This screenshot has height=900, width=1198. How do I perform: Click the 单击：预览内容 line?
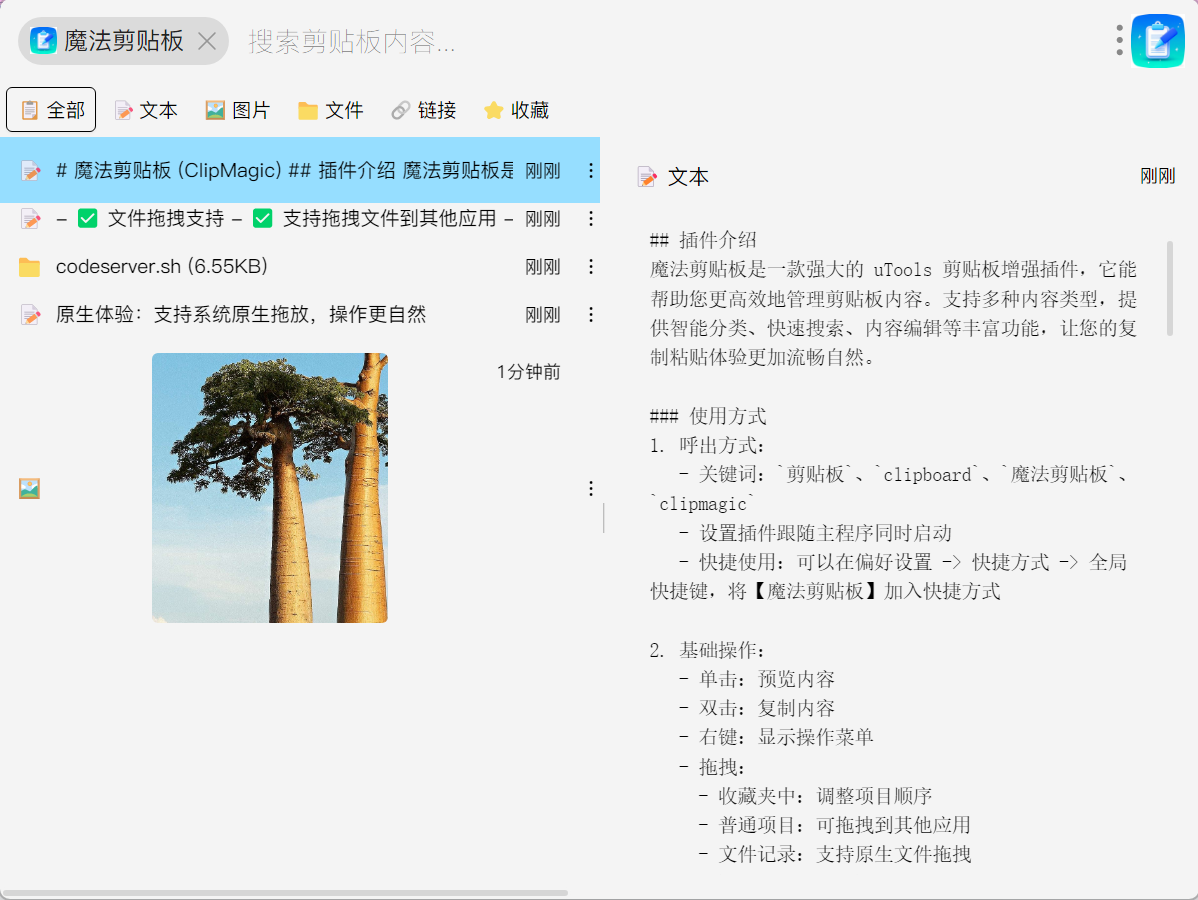[x=757, y=679]
